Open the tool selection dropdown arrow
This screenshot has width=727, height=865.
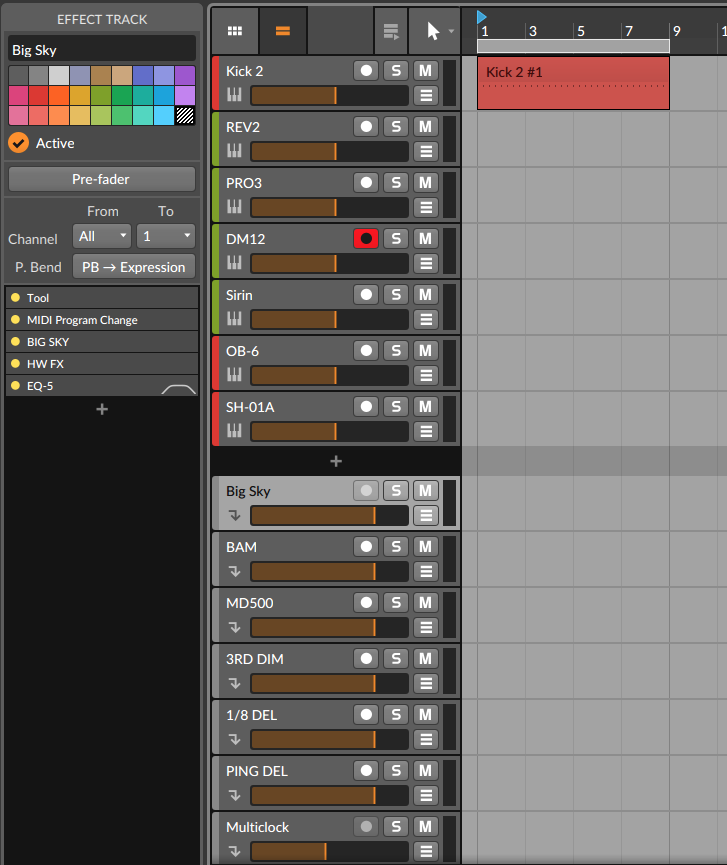pyautogui.click(x=451, y=31)
